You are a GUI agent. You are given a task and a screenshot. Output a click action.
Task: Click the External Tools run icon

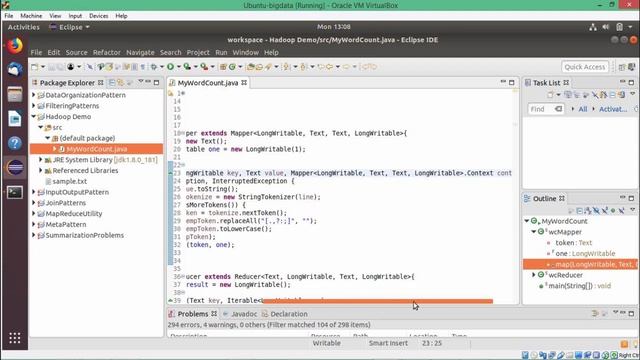click(204, 67)
